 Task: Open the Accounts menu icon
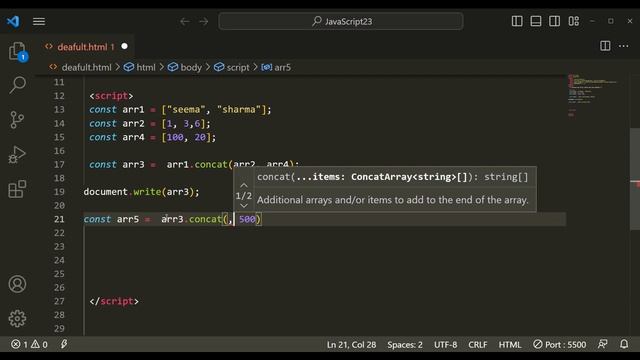(17, 284)
